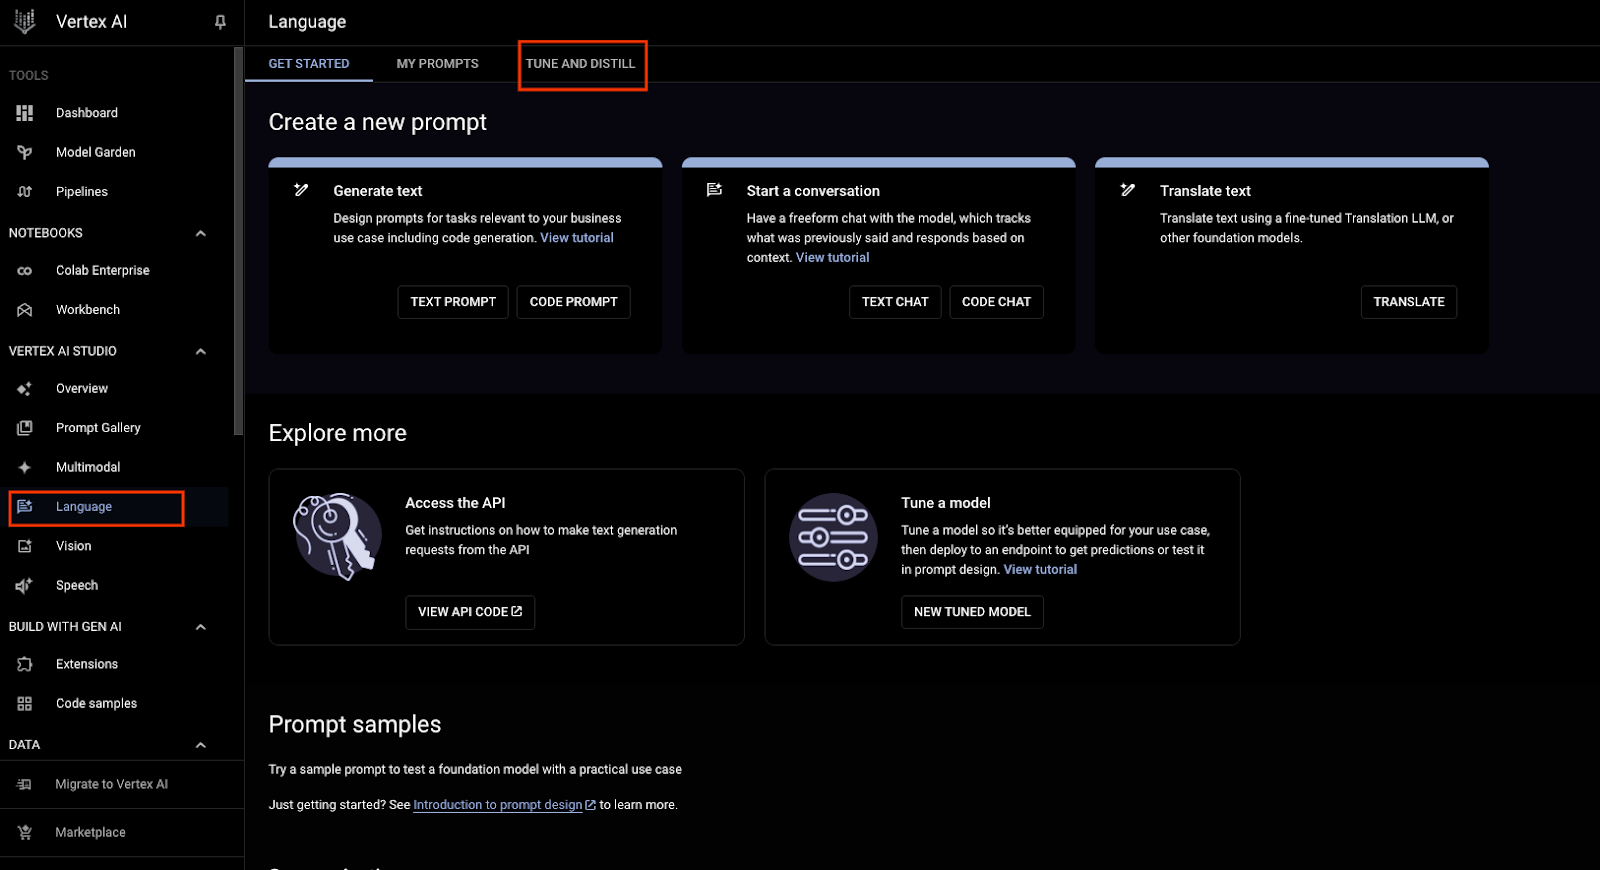The image size is (1600, 870).
Task: Click the Code Prompt button
Action: (574, 302)
